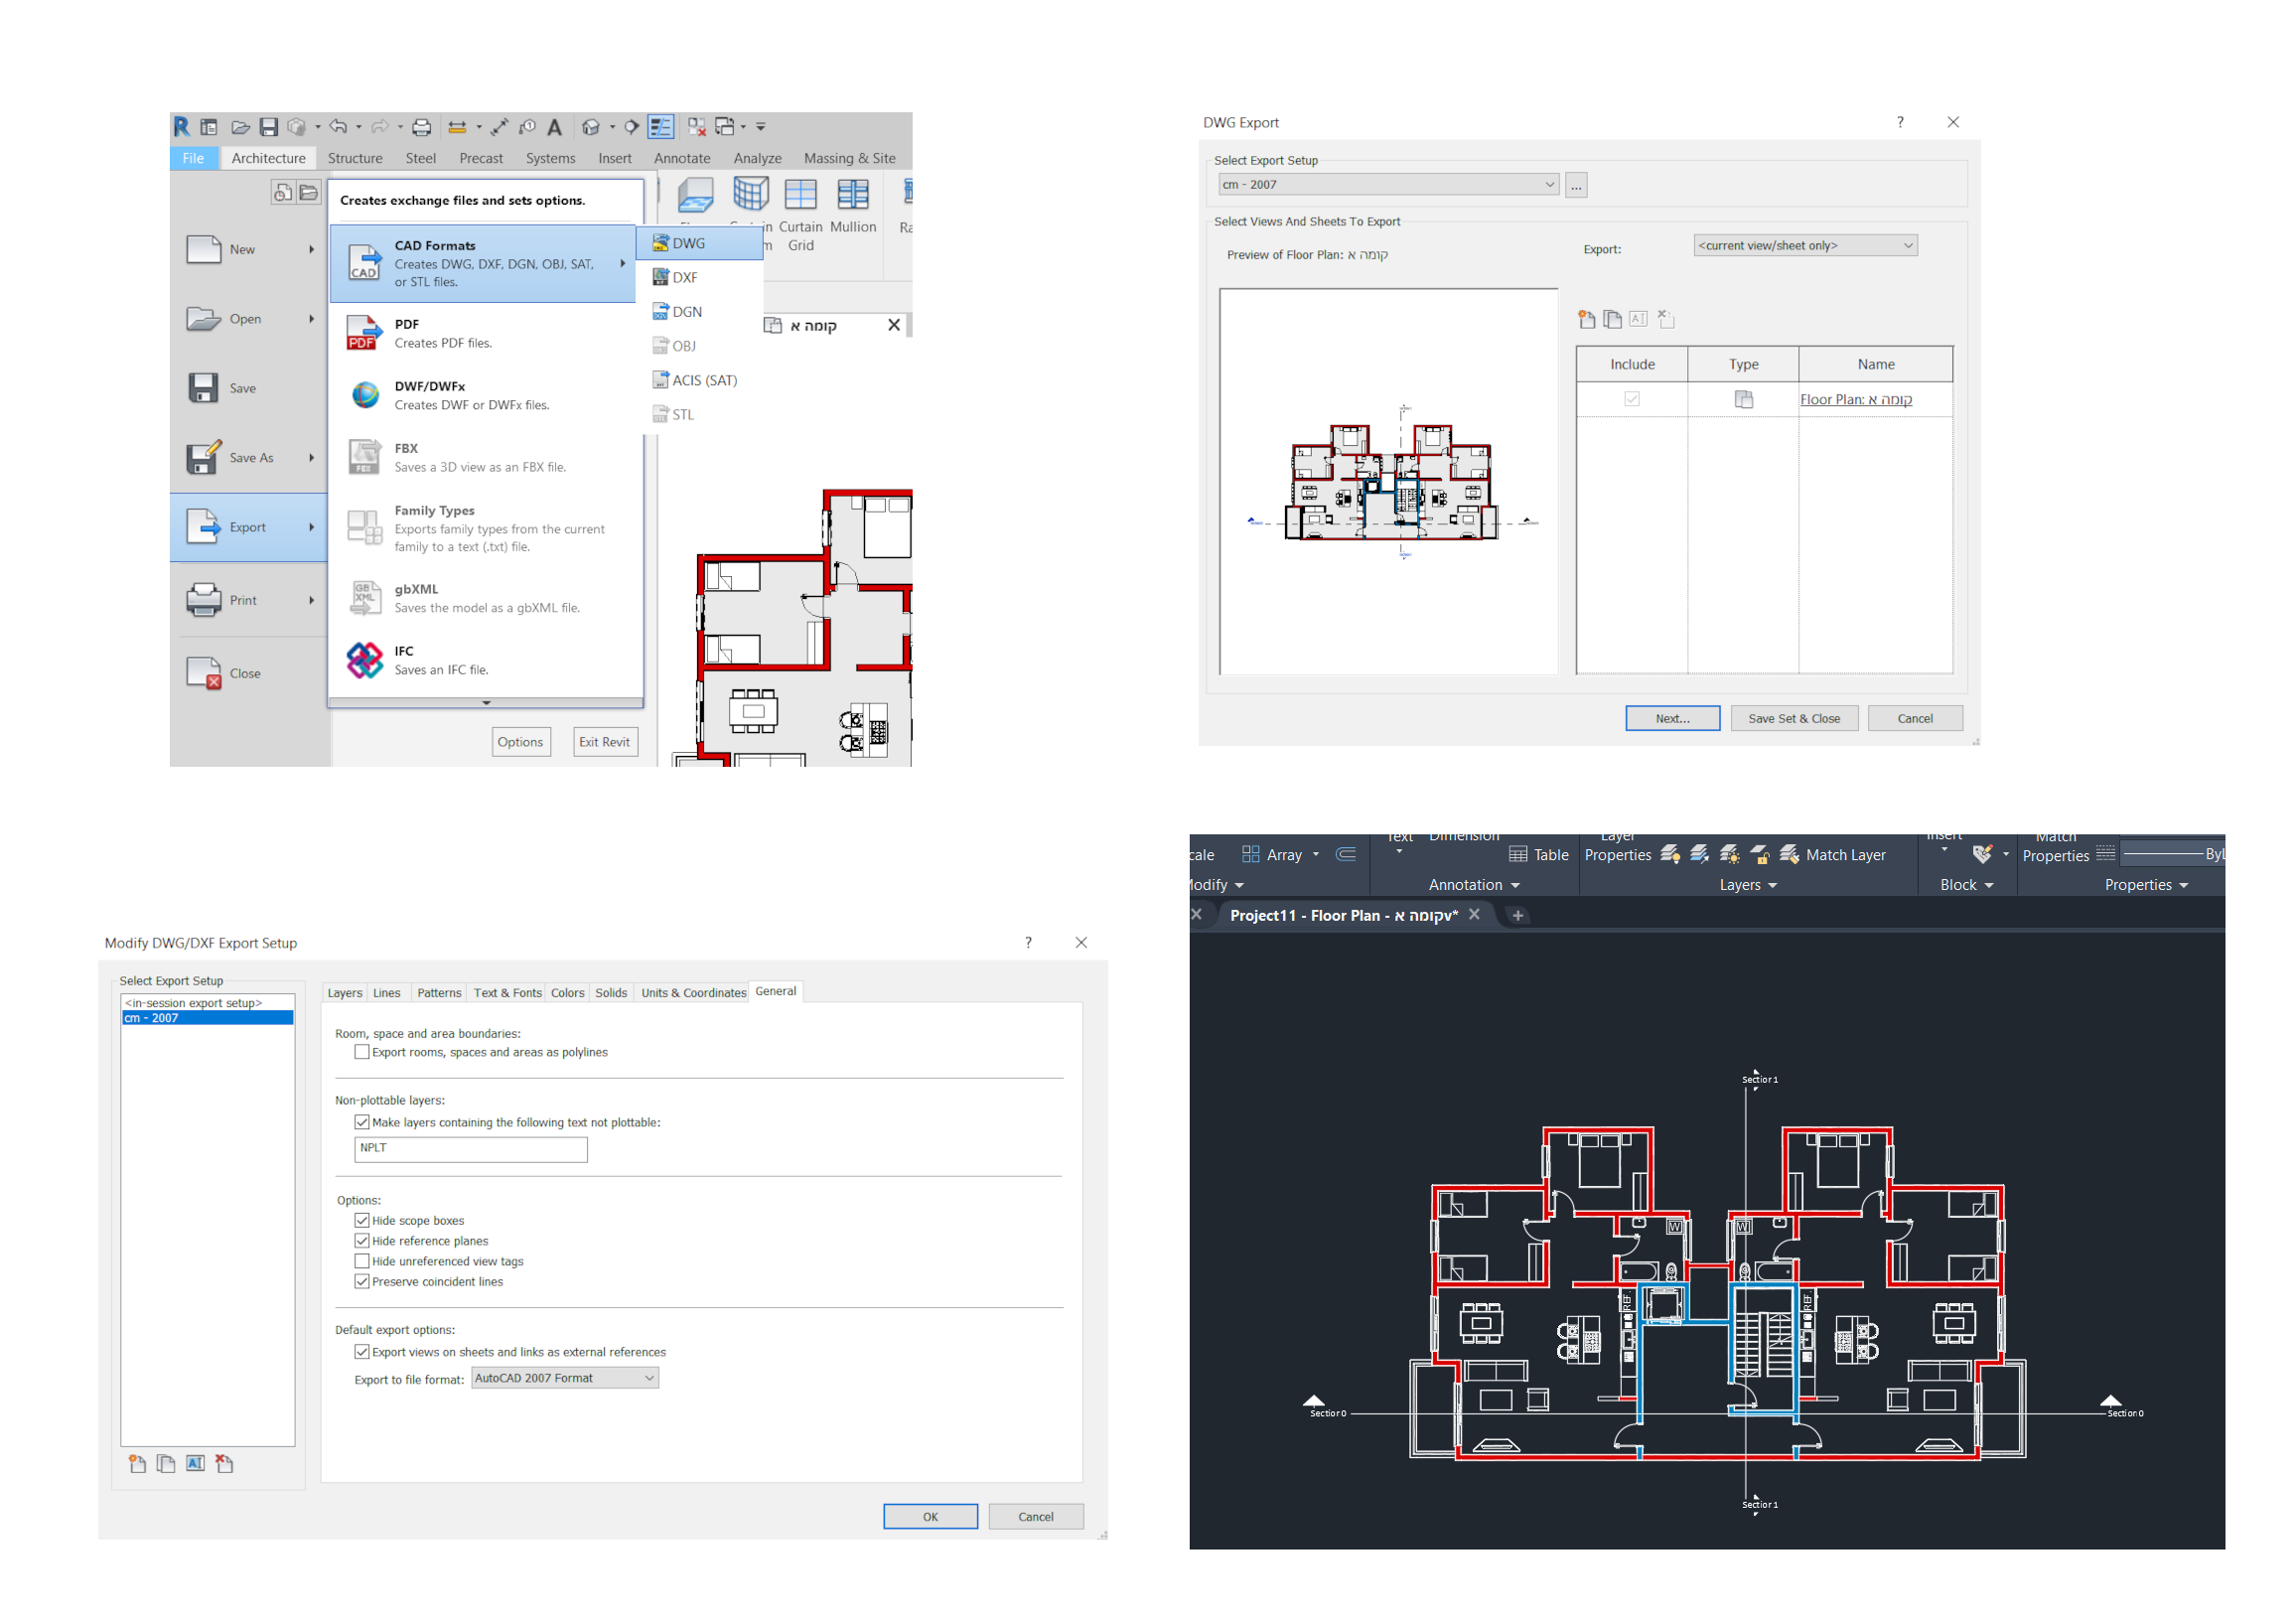
Task: Uncheck Preserve coincident lines option
Action: point(362,1281)
